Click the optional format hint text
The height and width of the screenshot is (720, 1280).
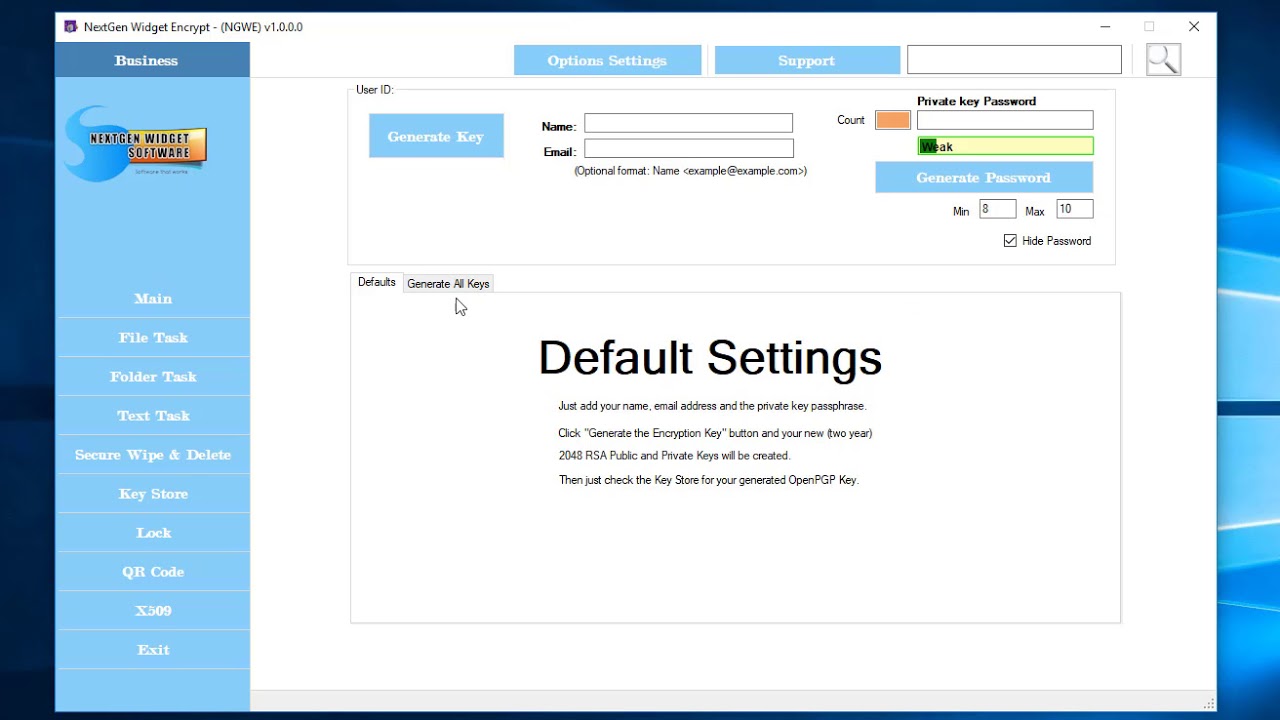tap(690, 171)
